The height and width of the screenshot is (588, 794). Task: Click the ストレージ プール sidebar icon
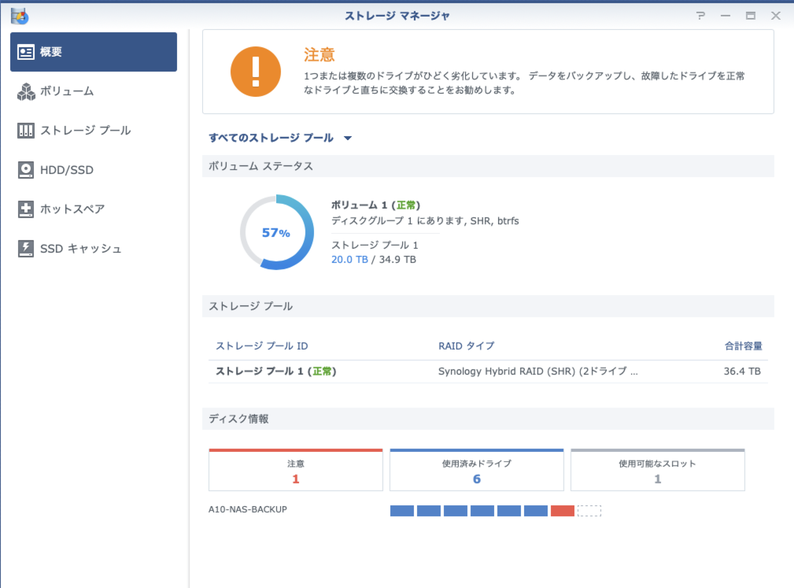(26, 130)
